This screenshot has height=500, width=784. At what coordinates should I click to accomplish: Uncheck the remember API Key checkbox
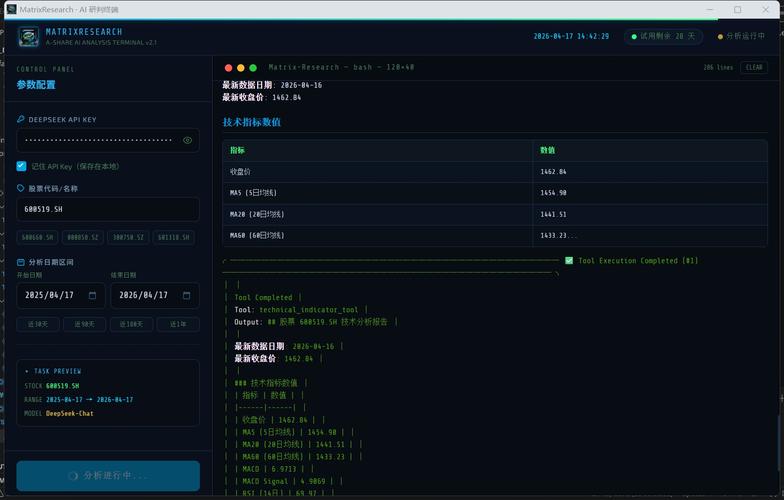pos(22,166)
